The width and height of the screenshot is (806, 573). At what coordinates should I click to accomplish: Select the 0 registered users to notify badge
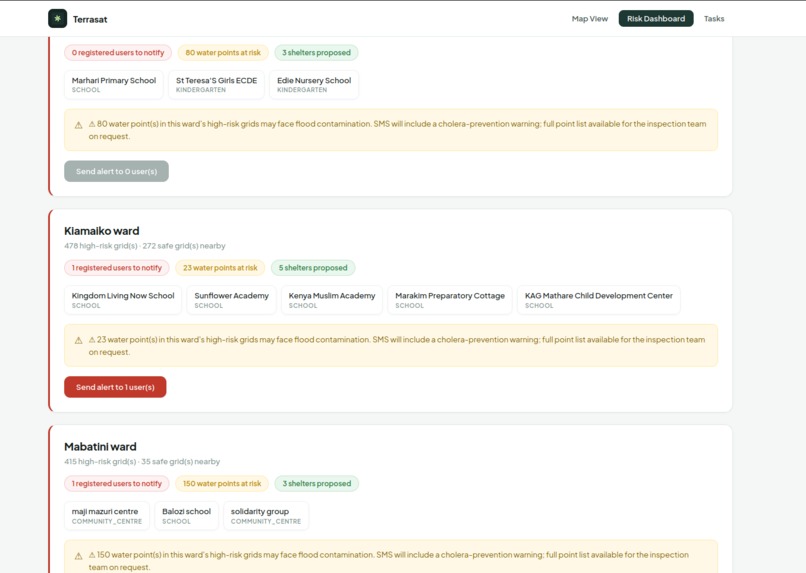[x=118, y=52]
